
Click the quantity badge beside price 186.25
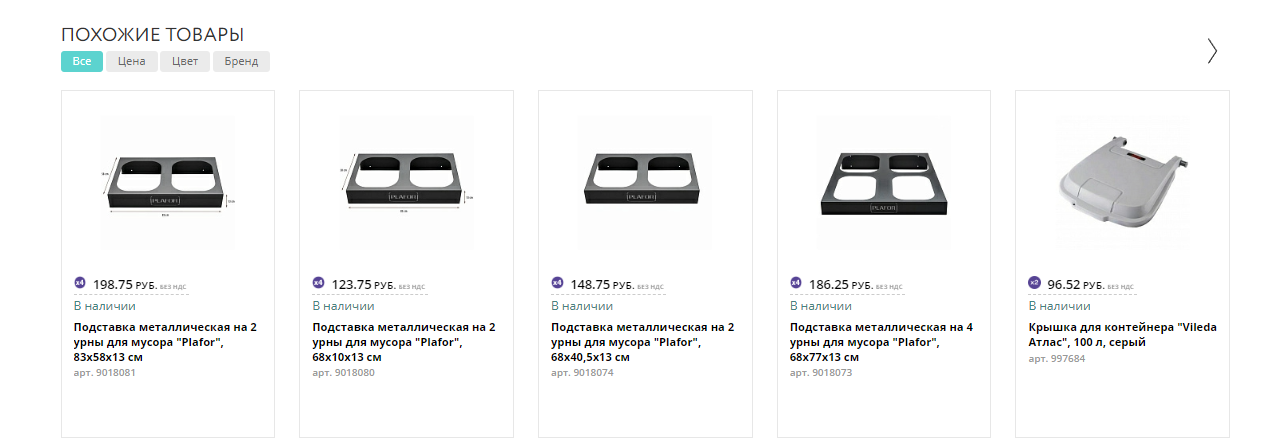click(796, 282)
